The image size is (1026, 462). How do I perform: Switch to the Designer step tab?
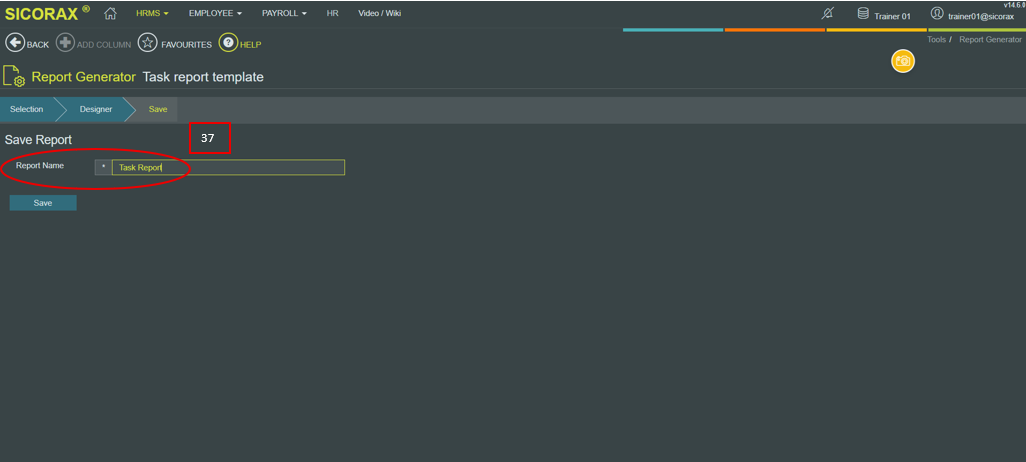click(x=96, y=109)
